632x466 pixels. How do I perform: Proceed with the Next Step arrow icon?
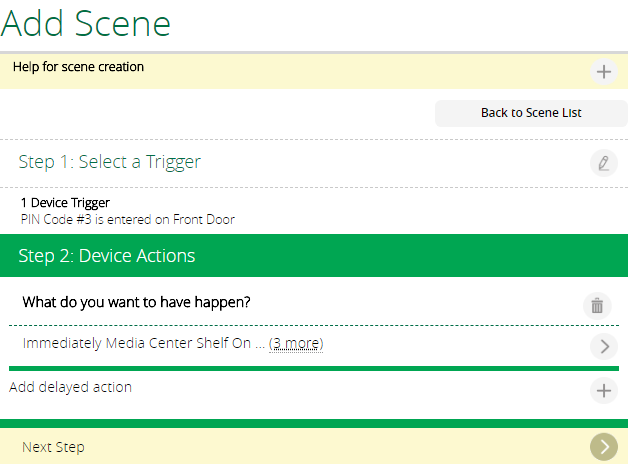(x=603, y=447)
